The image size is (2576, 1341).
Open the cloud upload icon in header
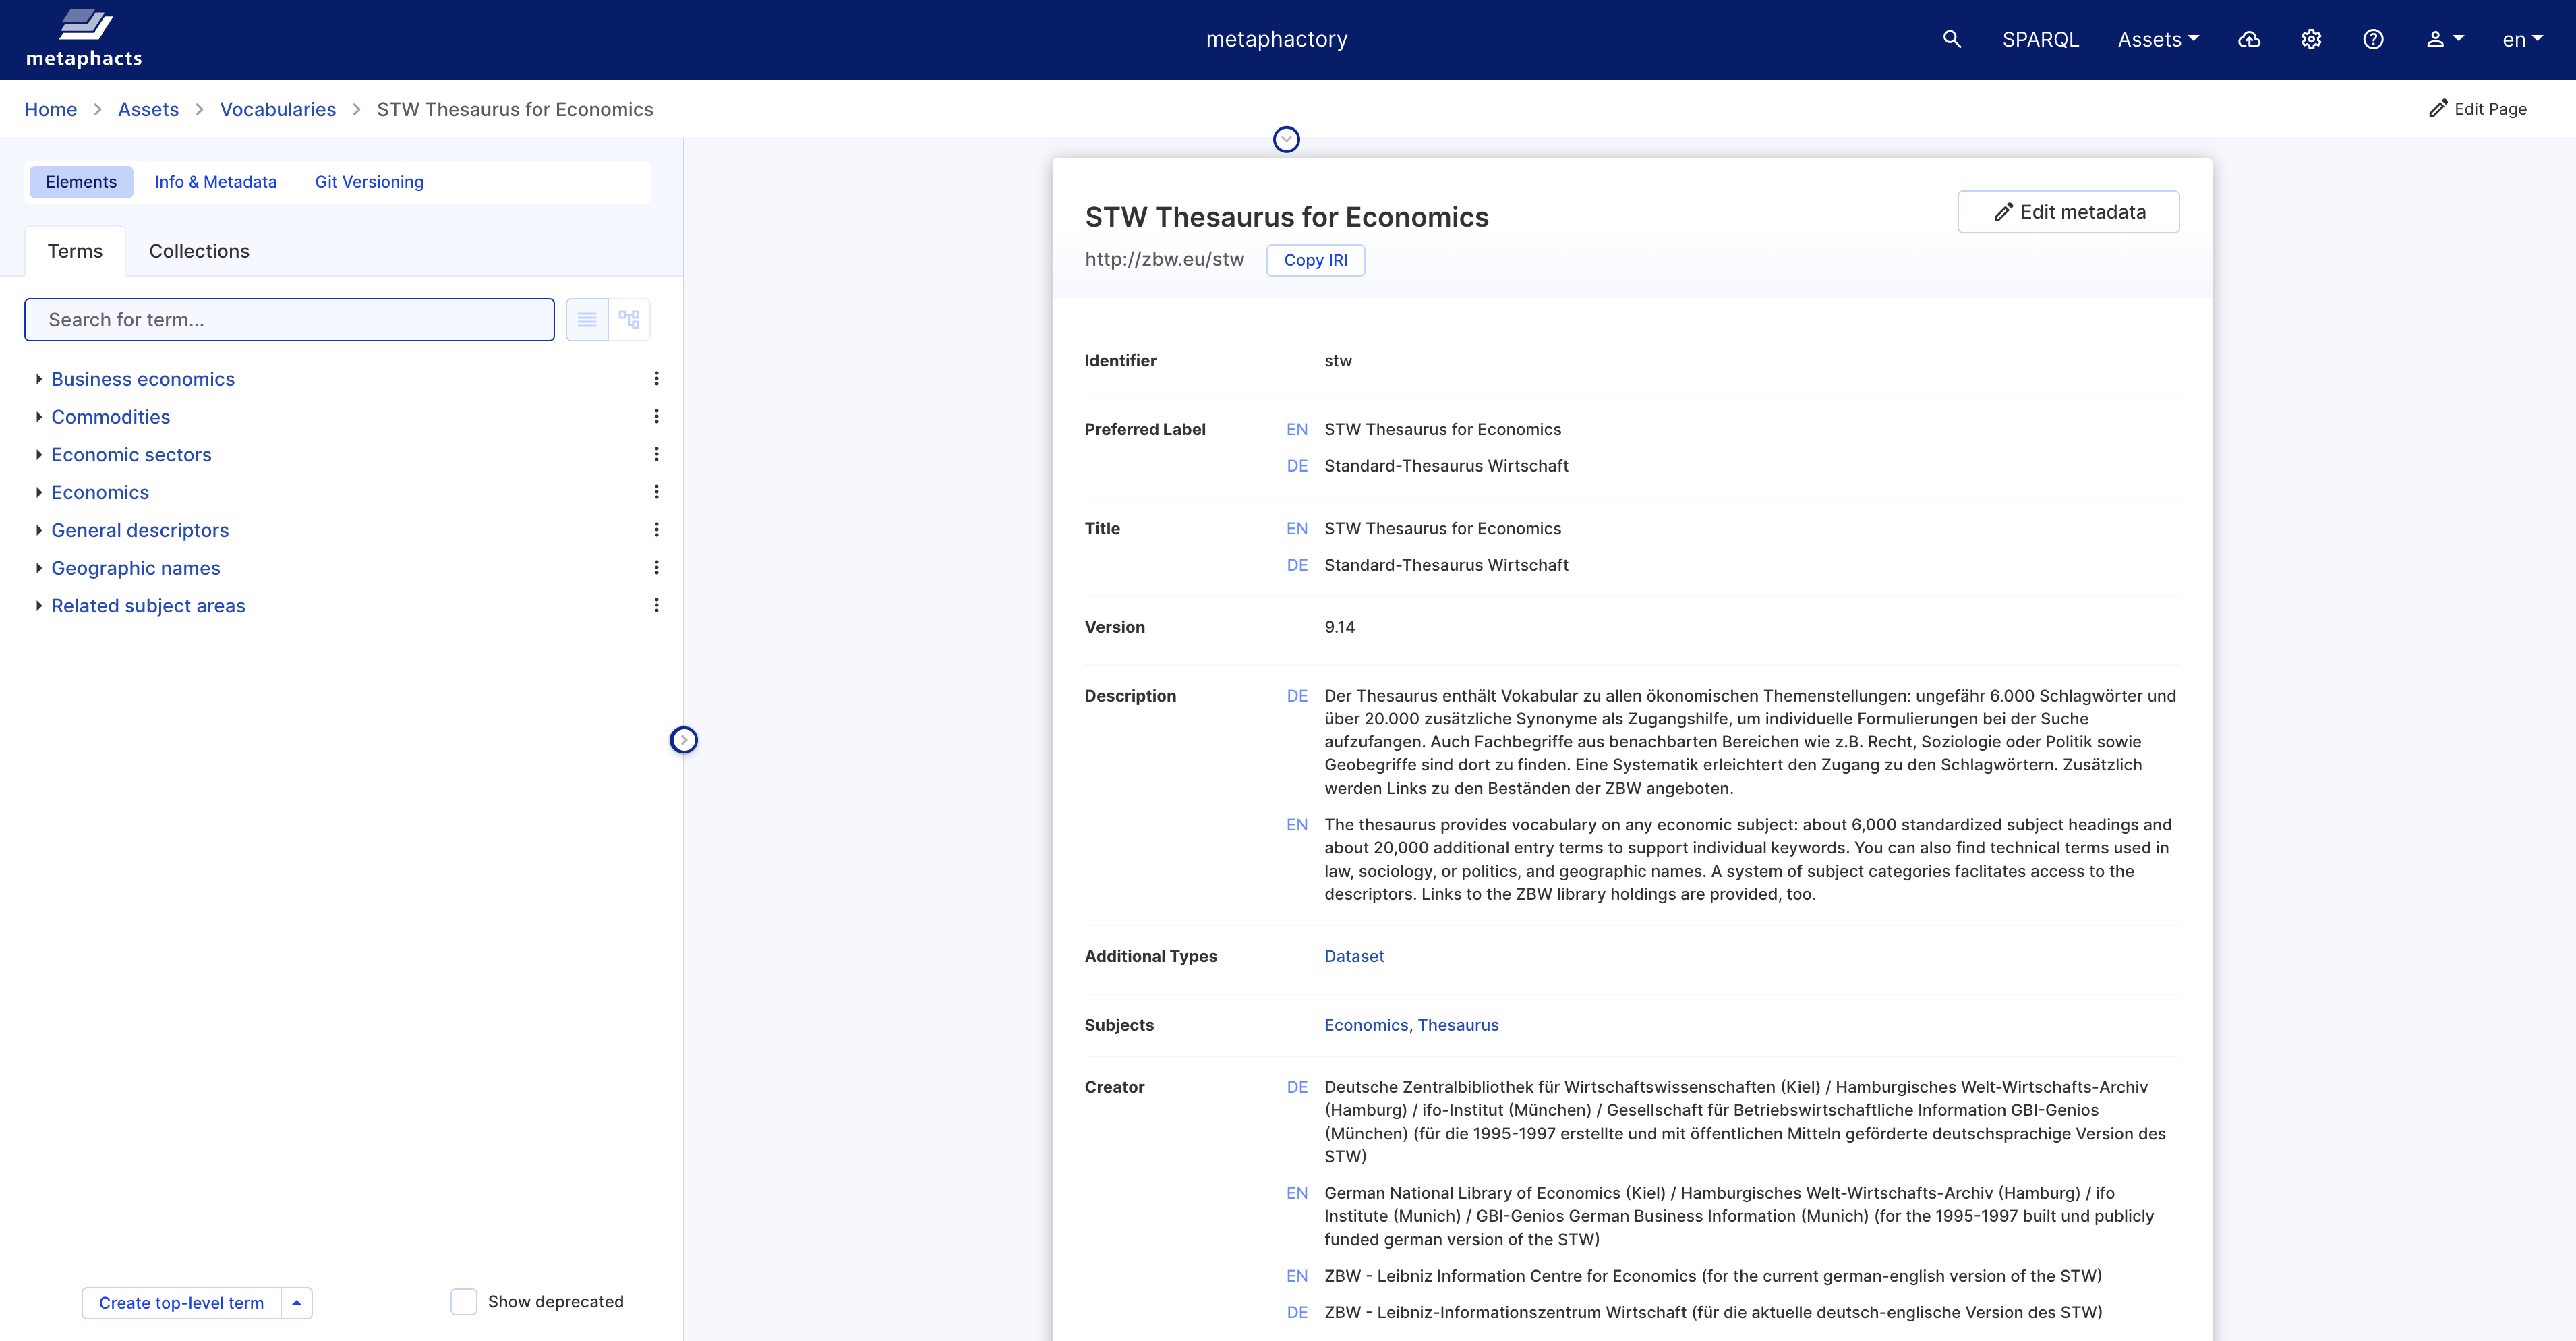[2249, 39]
